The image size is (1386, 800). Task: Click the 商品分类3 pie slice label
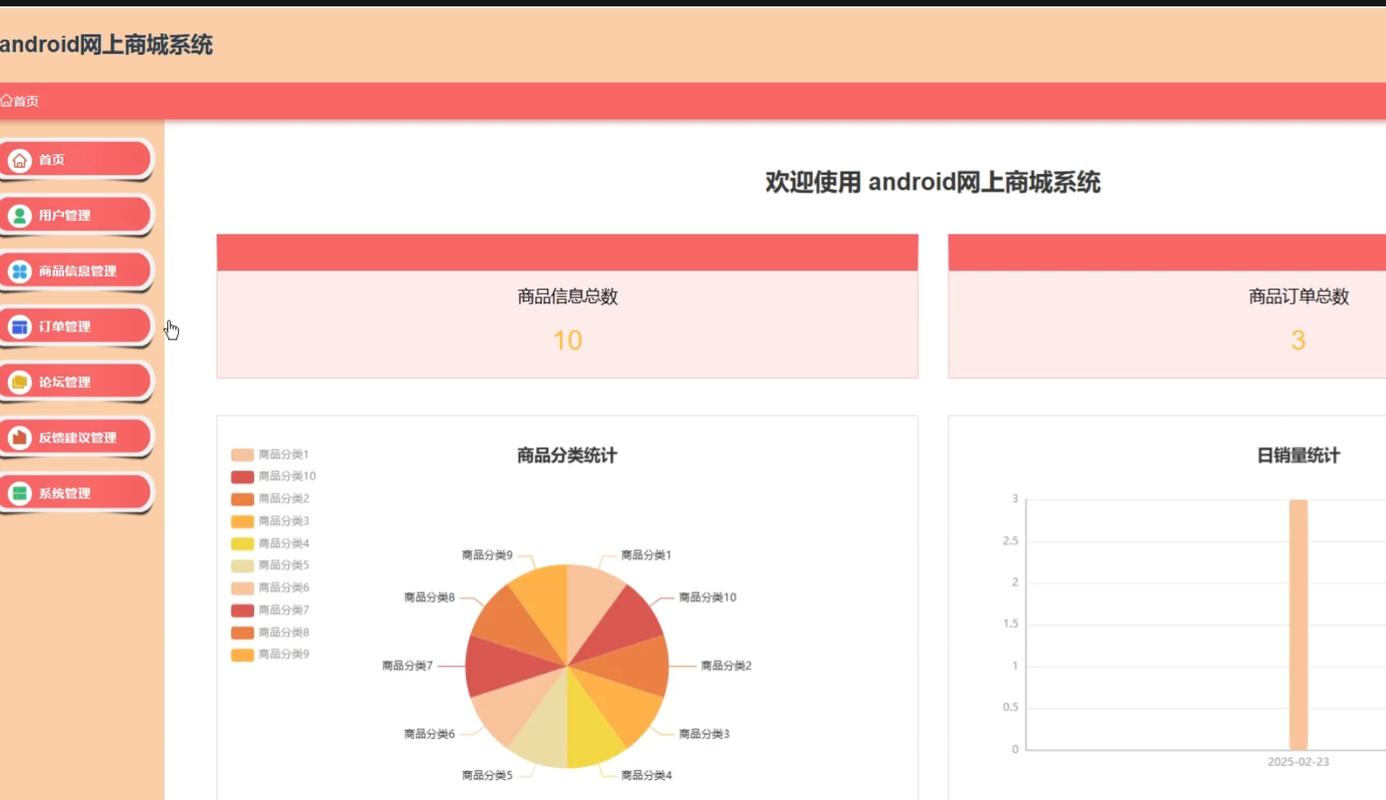[x=704, y=734]
